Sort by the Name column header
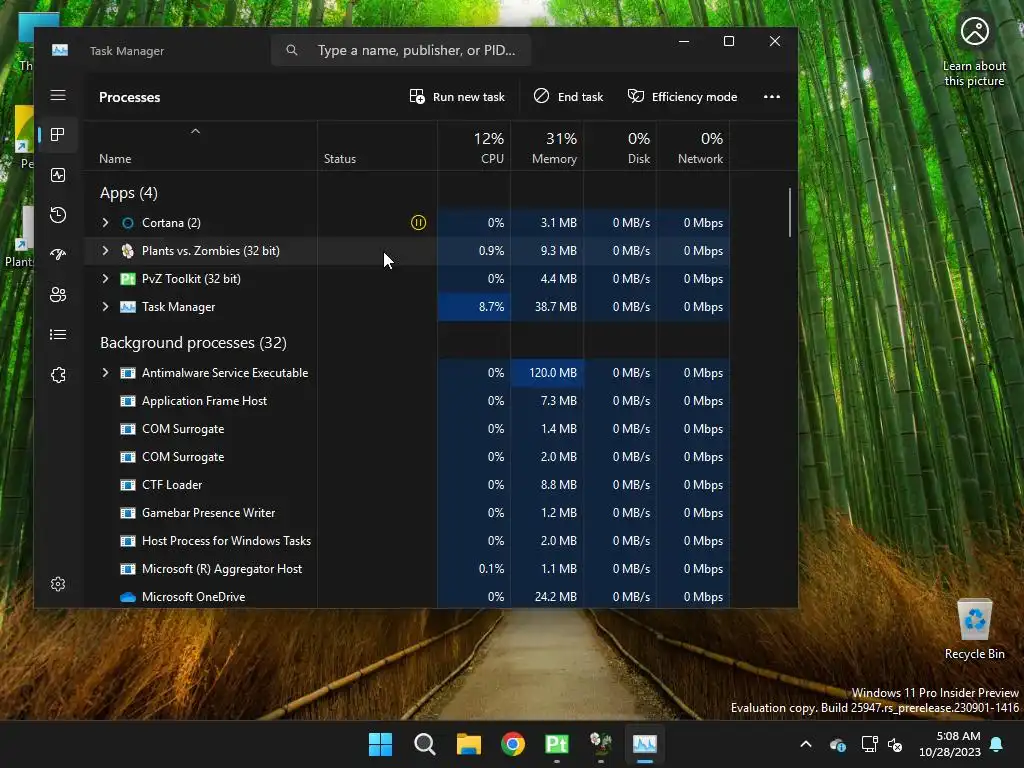This screenshot has height=768, width=1024. pyautogui.click(x=200, y=147)
